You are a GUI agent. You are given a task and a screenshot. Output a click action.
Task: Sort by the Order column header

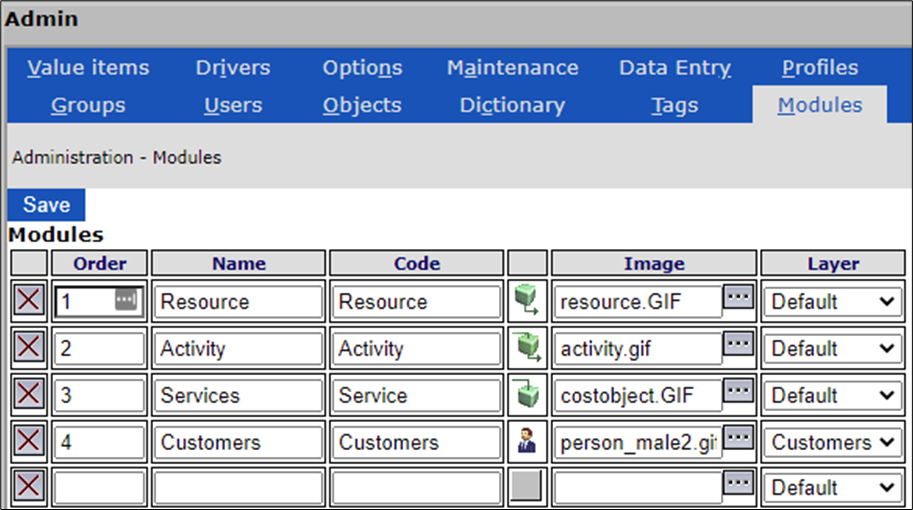(x=99, y=264)
